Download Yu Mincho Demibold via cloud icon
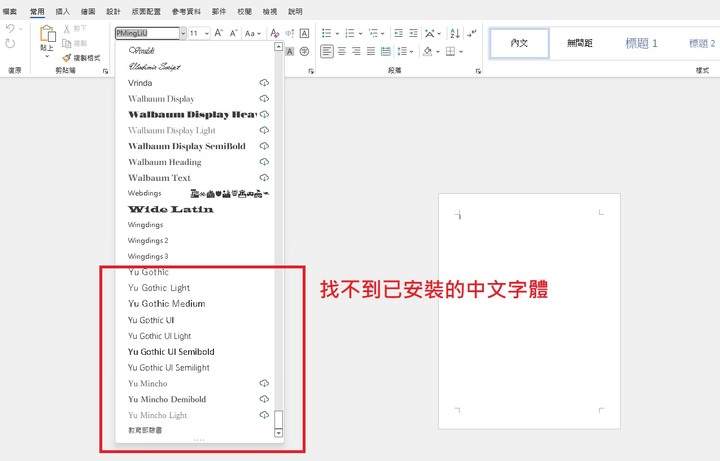 point(264,399)
